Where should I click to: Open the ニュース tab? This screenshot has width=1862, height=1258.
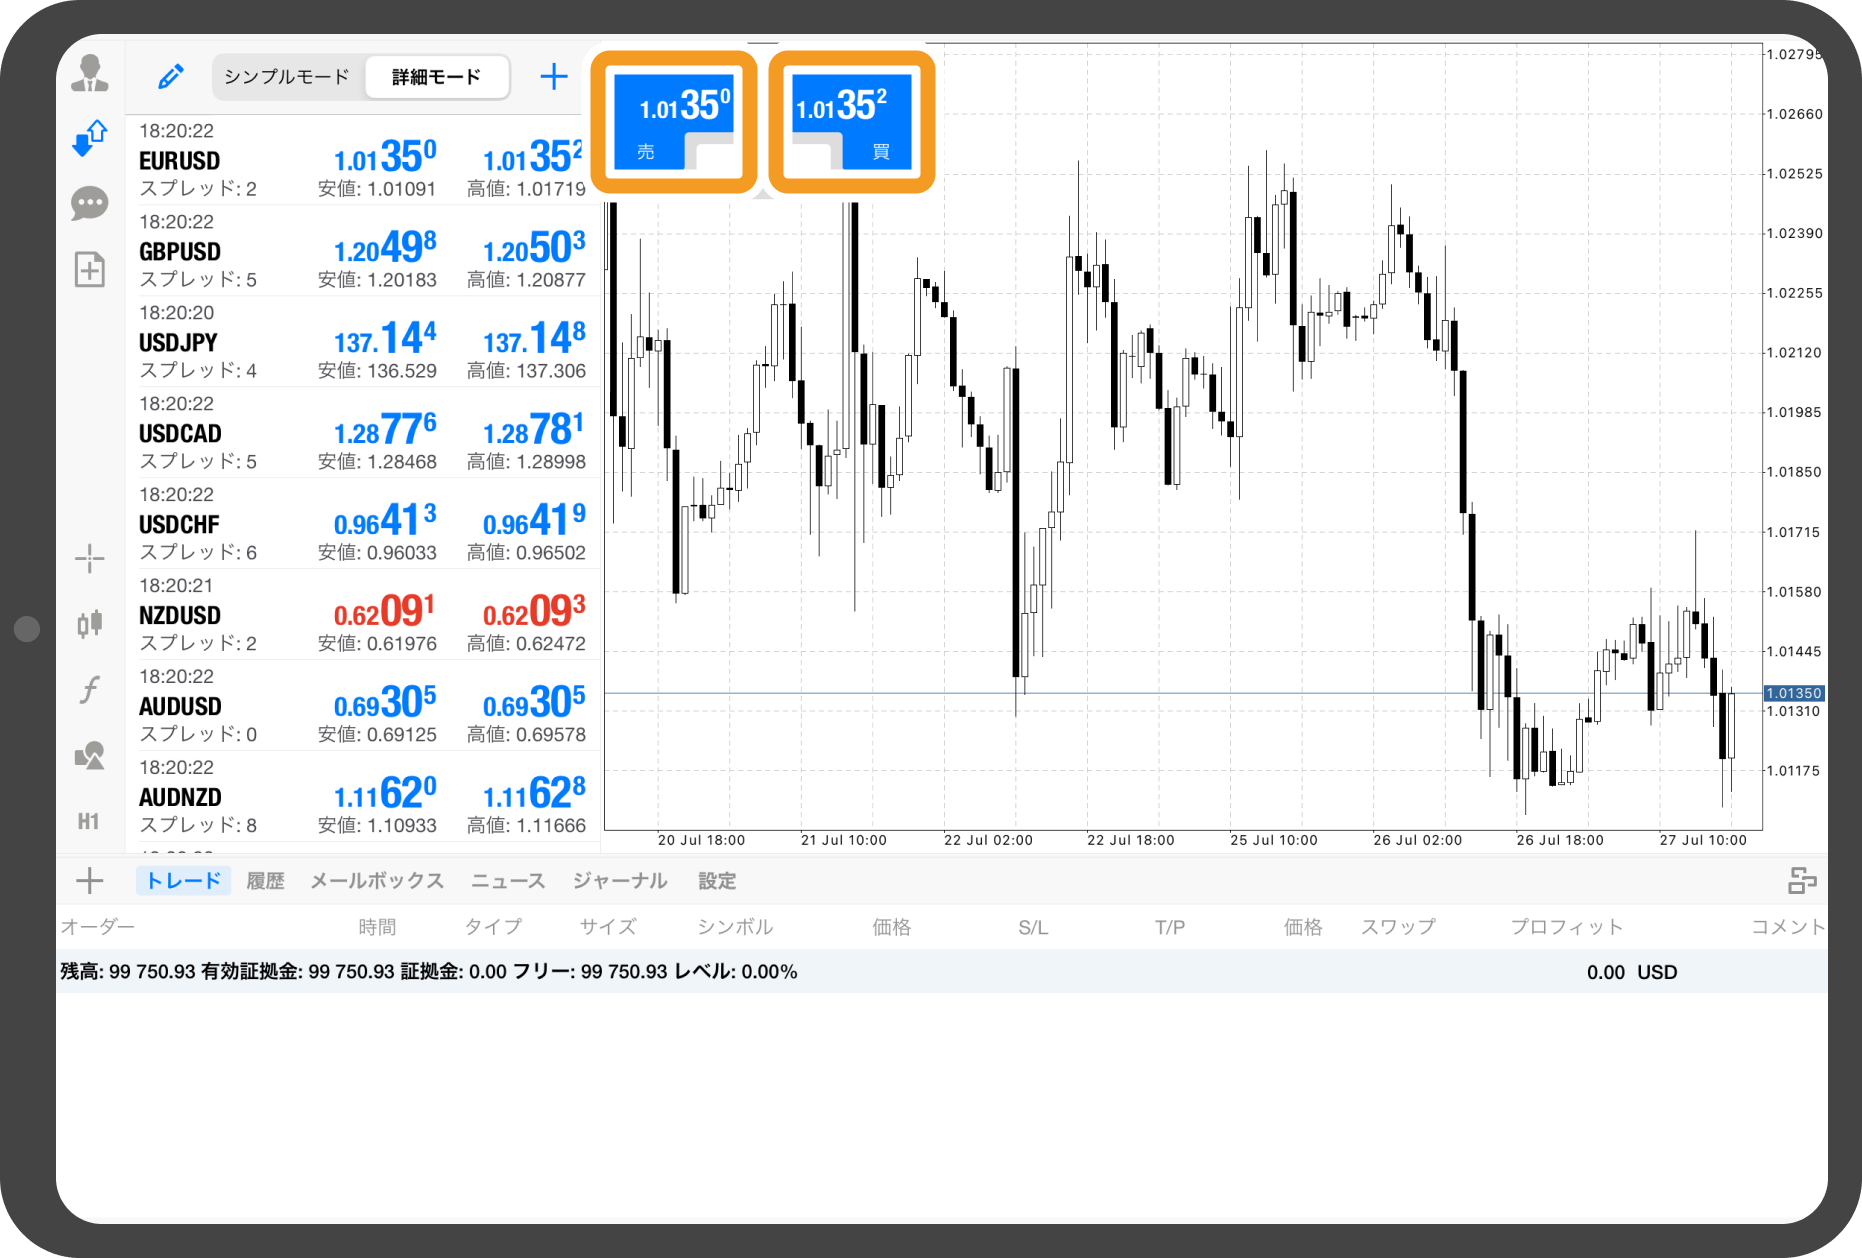tap(508, 881)
